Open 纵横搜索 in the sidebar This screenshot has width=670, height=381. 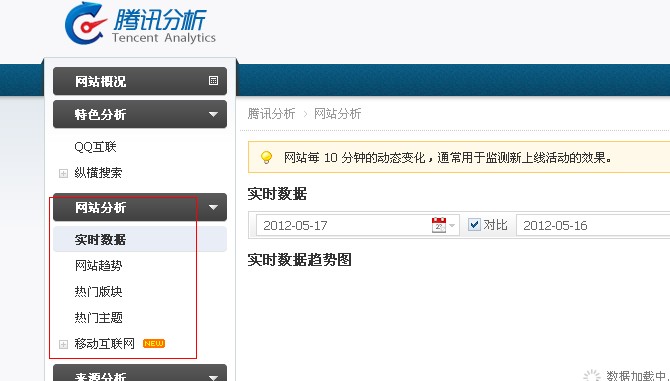point(98,173)
